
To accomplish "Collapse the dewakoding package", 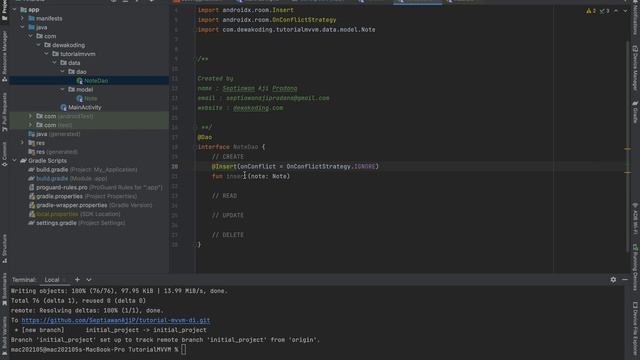I will [39, 45].
